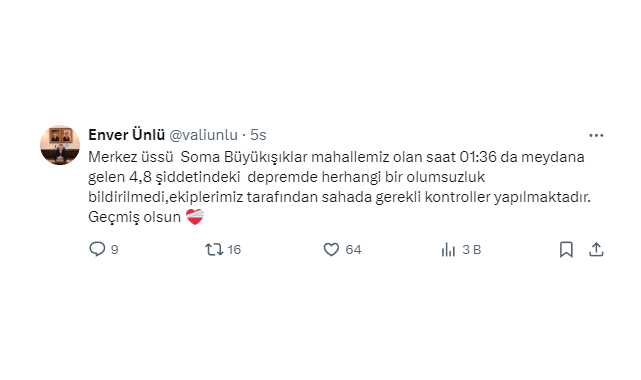Click the reply count 9

(115, 250)
